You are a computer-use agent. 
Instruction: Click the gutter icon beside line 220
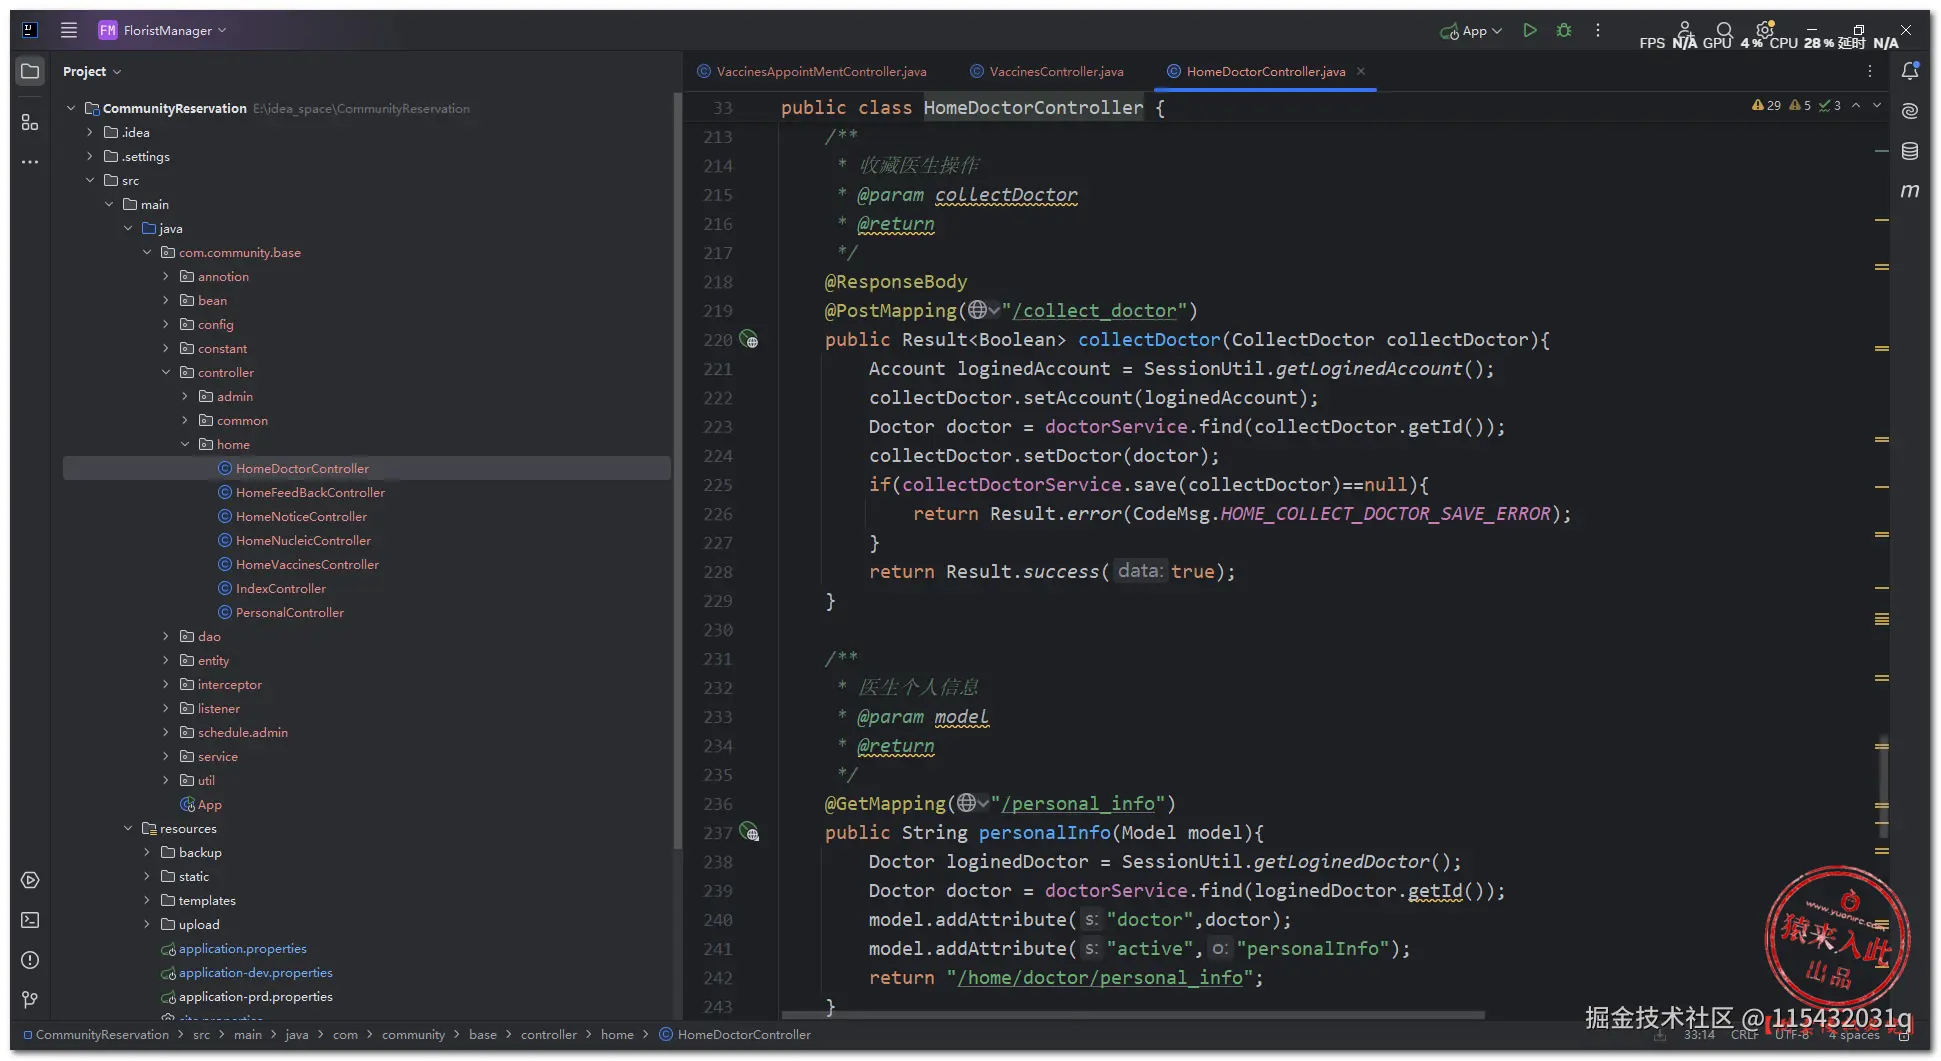point(749,340)
